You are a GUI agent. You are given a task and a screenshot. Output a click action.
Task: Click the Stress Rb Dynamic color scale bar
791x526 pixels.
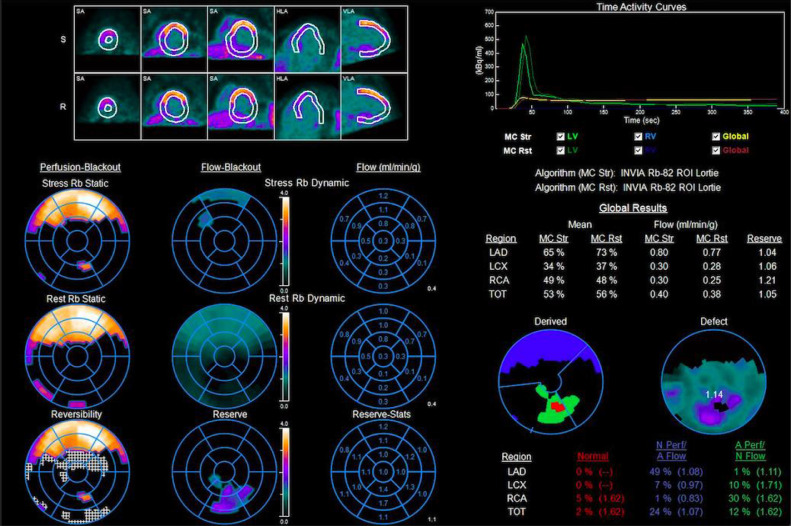[x=285, y=242]
